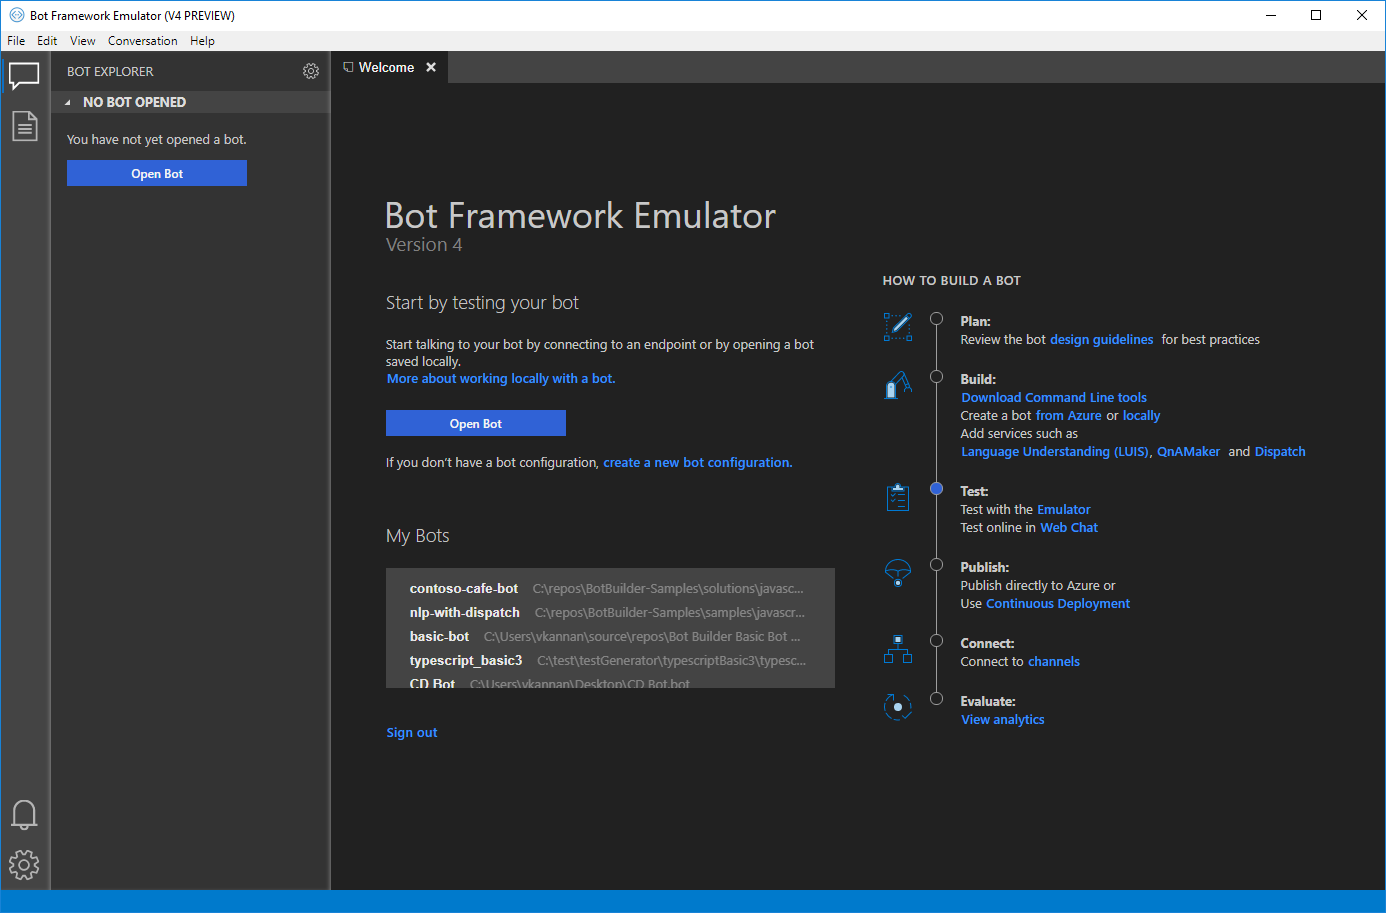Click the Welcome tab's page icon
This screenshot has height=913, width=1386.
[348, 67]
